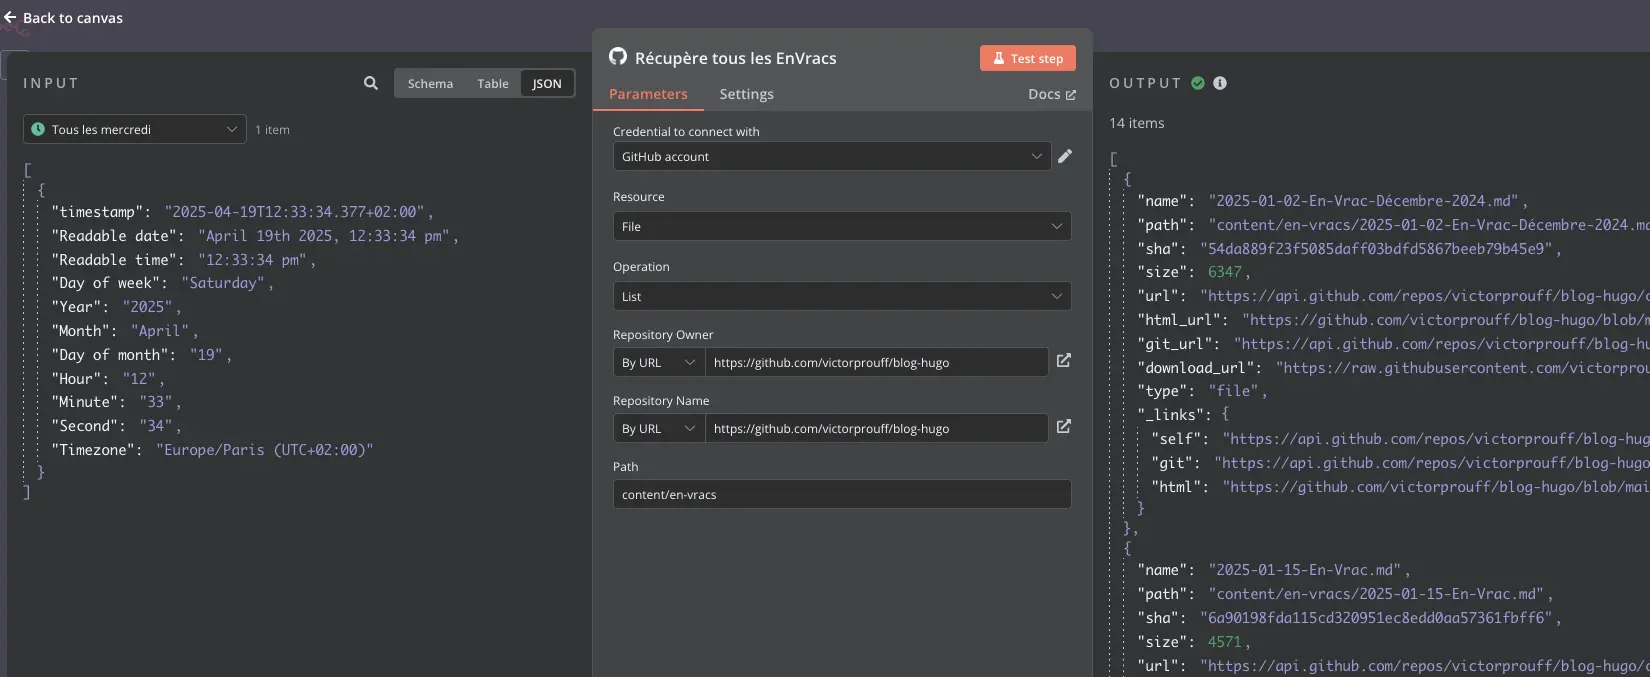Click the "Timezone" key in input
Viewport: 1650px width, 677px height.
93,450
